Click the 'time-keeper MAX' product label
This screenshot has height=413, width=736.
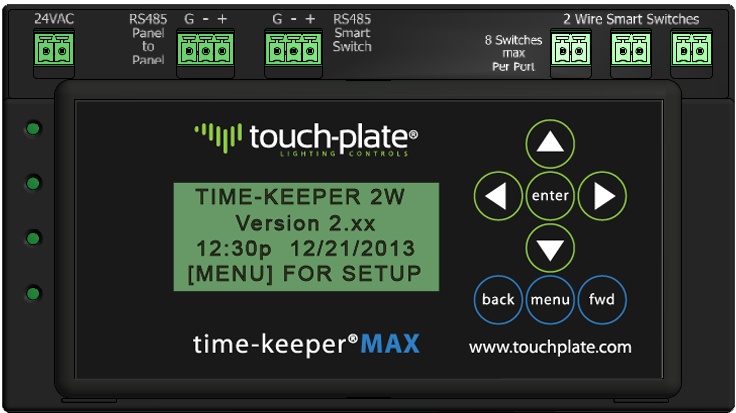tap(306, 344)
